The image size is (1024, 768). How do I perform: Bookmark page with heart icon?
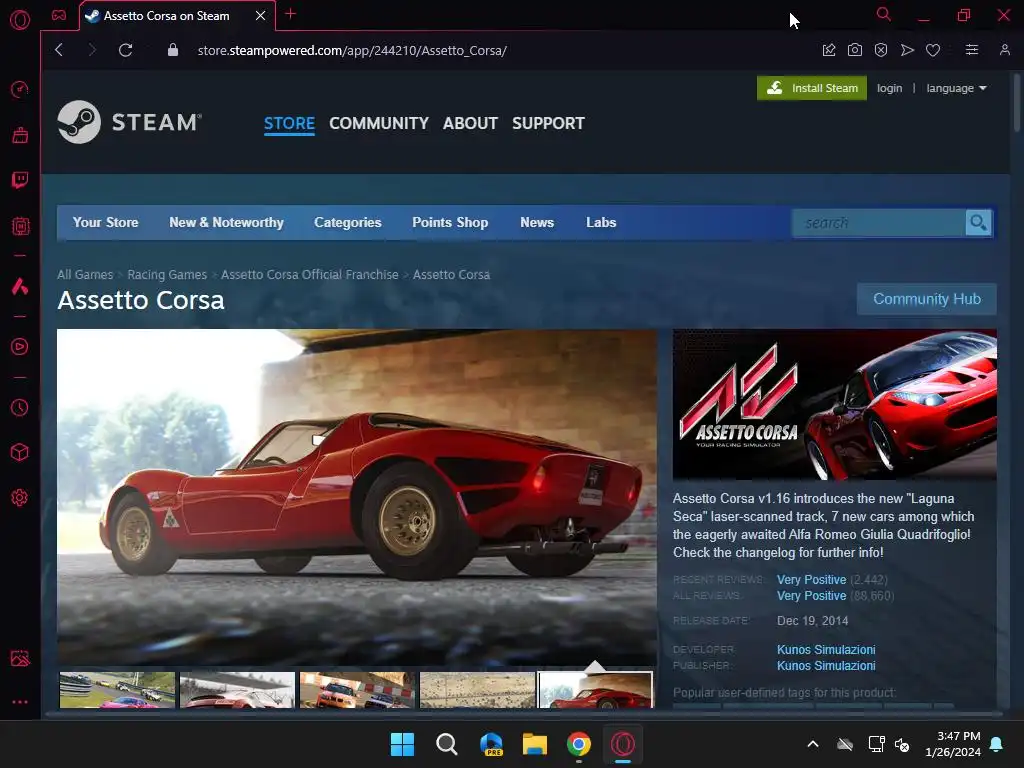[x=933, y=50]
